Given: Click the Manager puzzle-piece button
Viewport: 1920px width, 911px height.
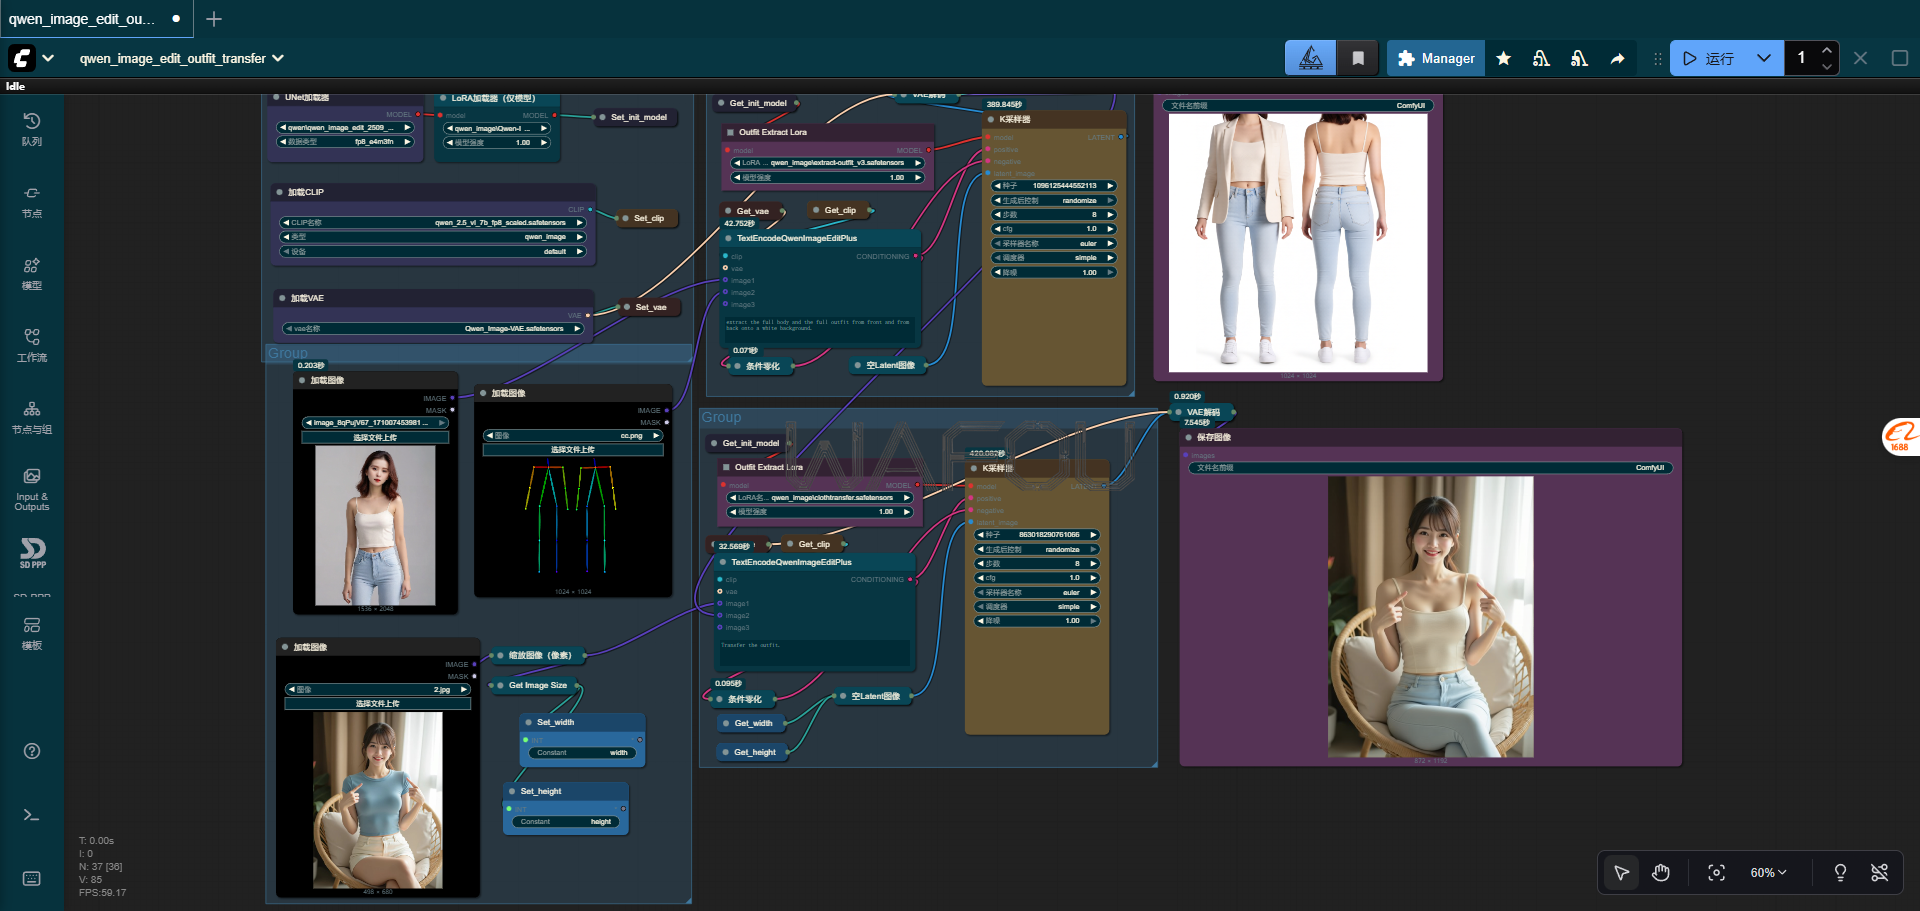Looking at the screenshot, I should 1435,59.
